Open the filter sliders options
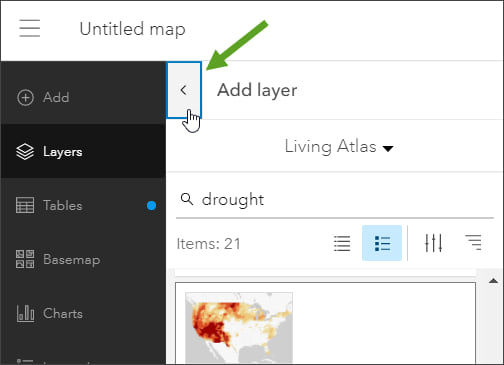The image size is (504, 365). pyautogui.click(x=434, y=243)
